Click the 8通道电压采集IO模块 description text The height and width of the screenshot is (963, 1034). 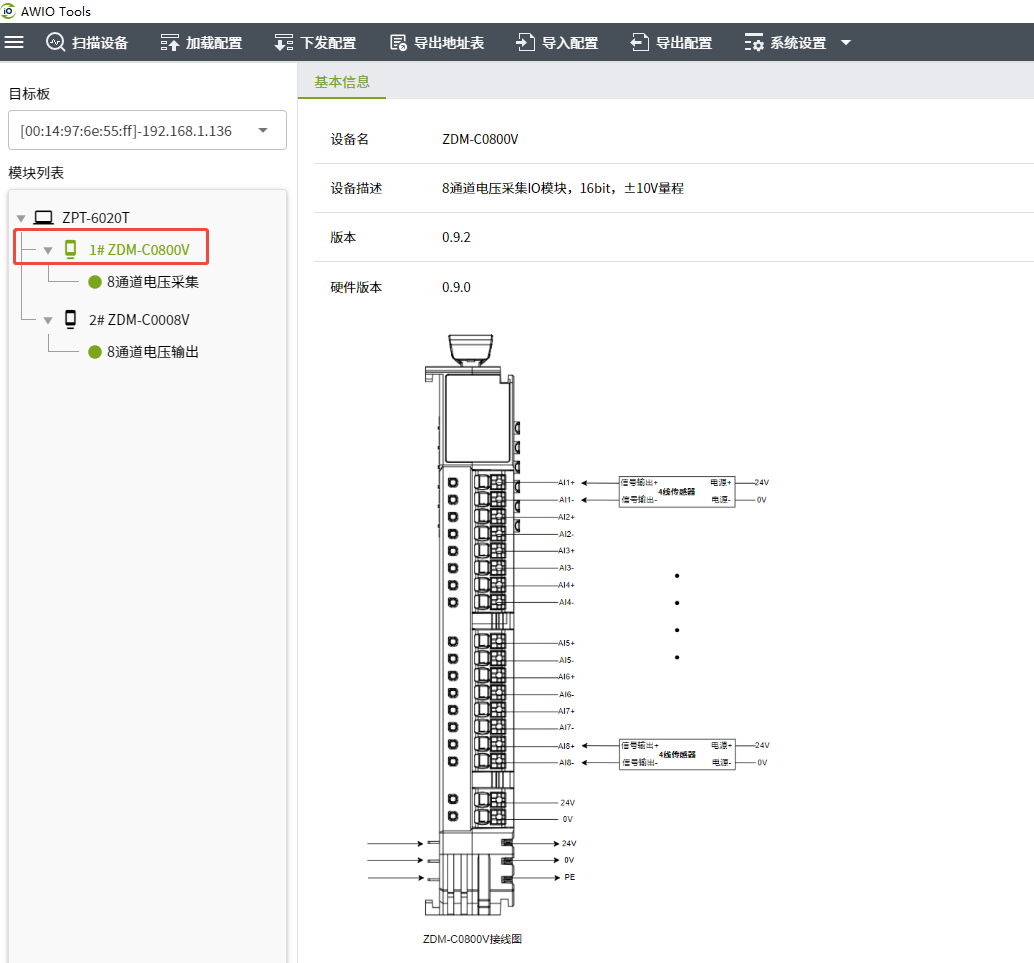[x=563, y=189]
